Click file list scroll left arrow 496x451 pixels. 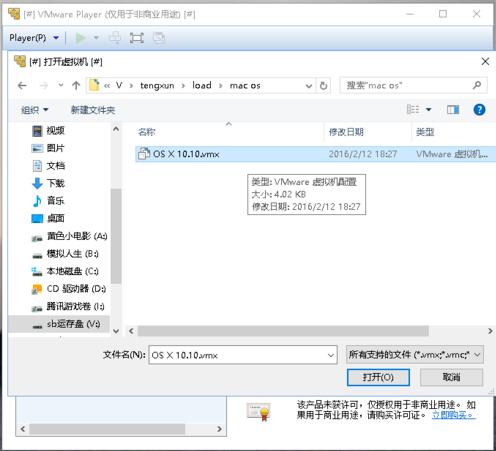point(131,331)
